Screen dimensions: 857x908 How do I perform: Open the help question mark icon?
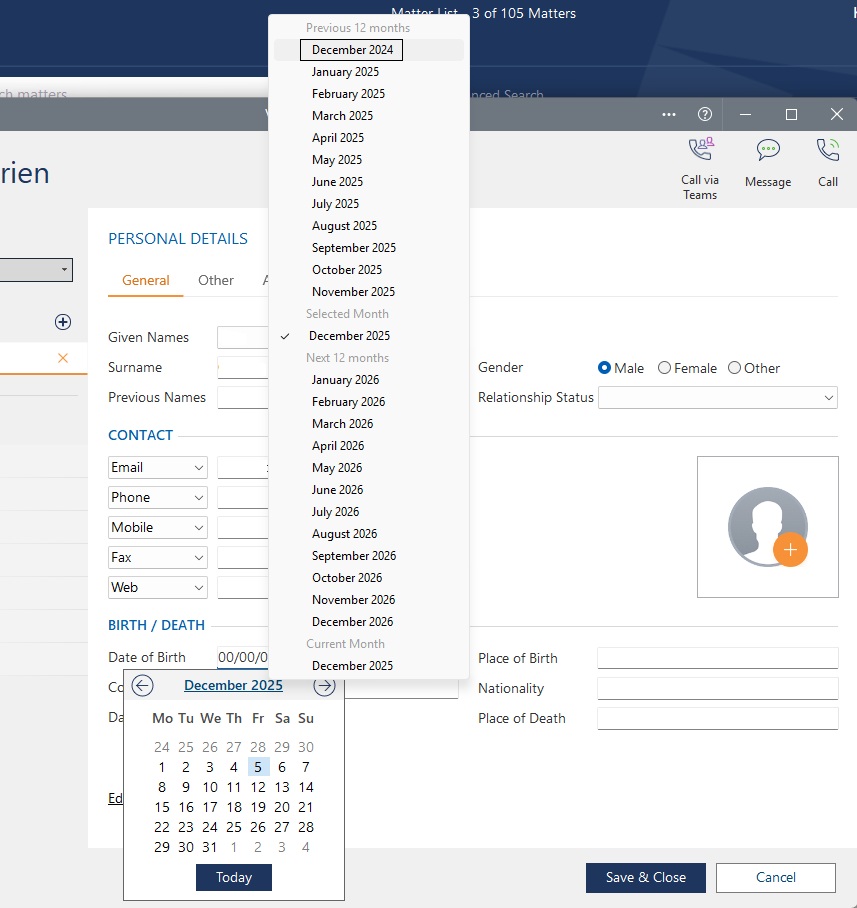coord(705,115)
